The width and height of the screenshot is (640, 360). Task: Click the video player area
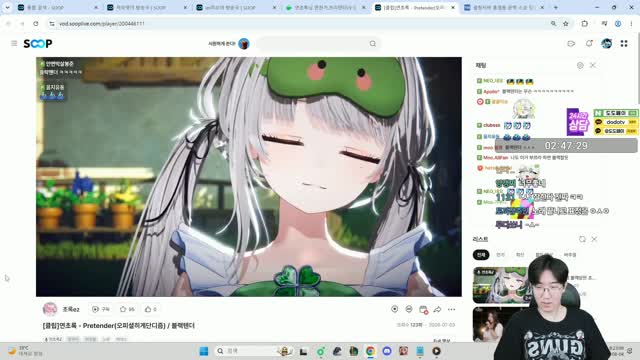click(x=249, y=177)
